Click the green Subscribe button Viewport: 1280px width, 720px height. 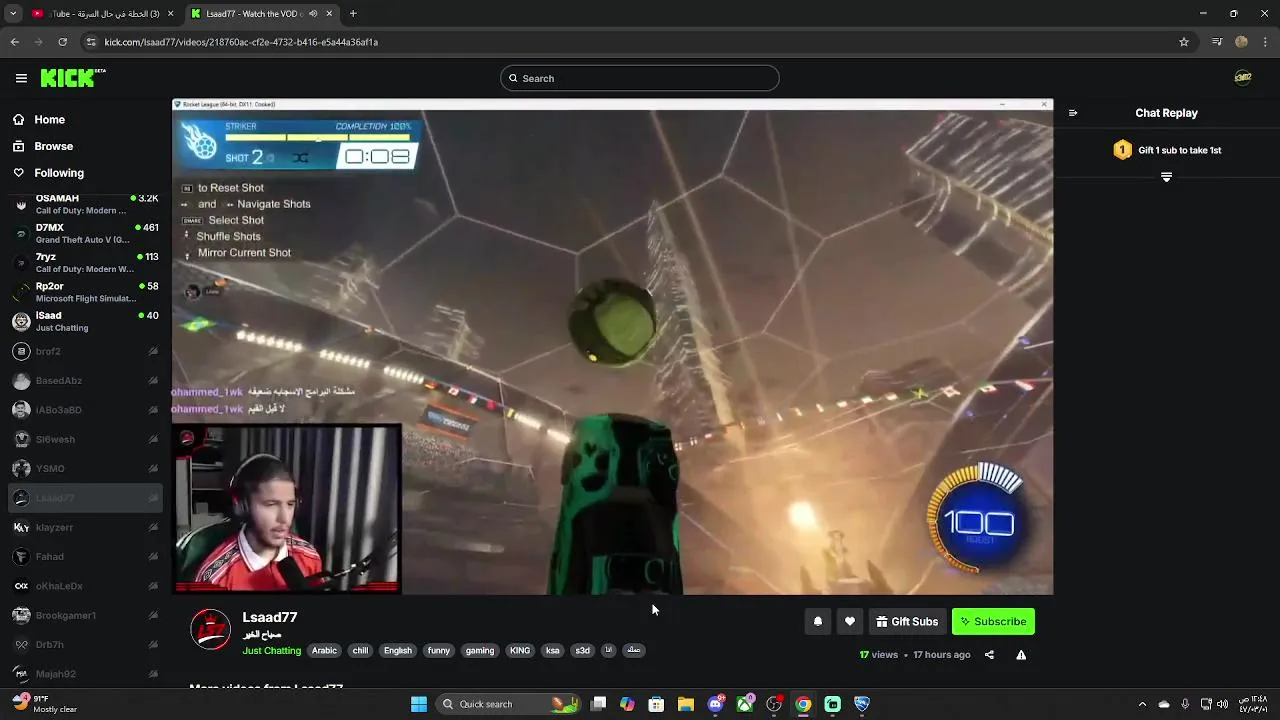[993, 621]
